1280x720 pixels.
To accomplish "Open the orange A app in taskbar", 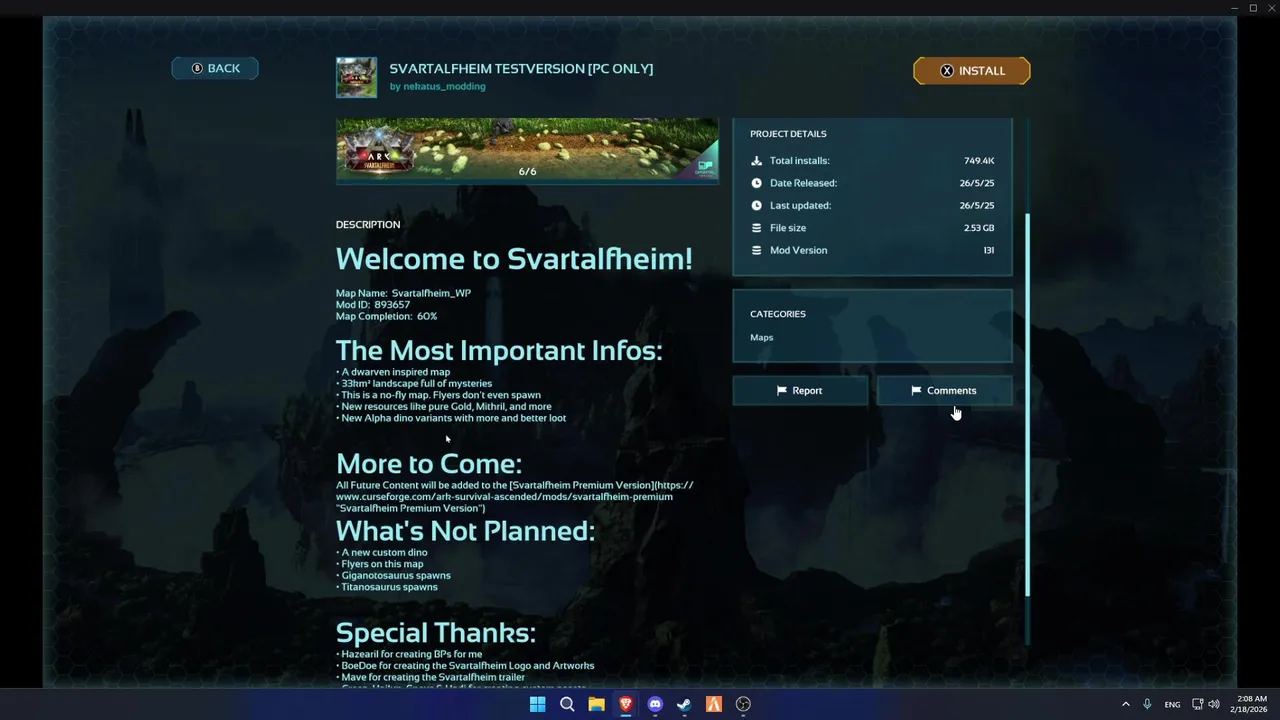I will pos(714,704).
